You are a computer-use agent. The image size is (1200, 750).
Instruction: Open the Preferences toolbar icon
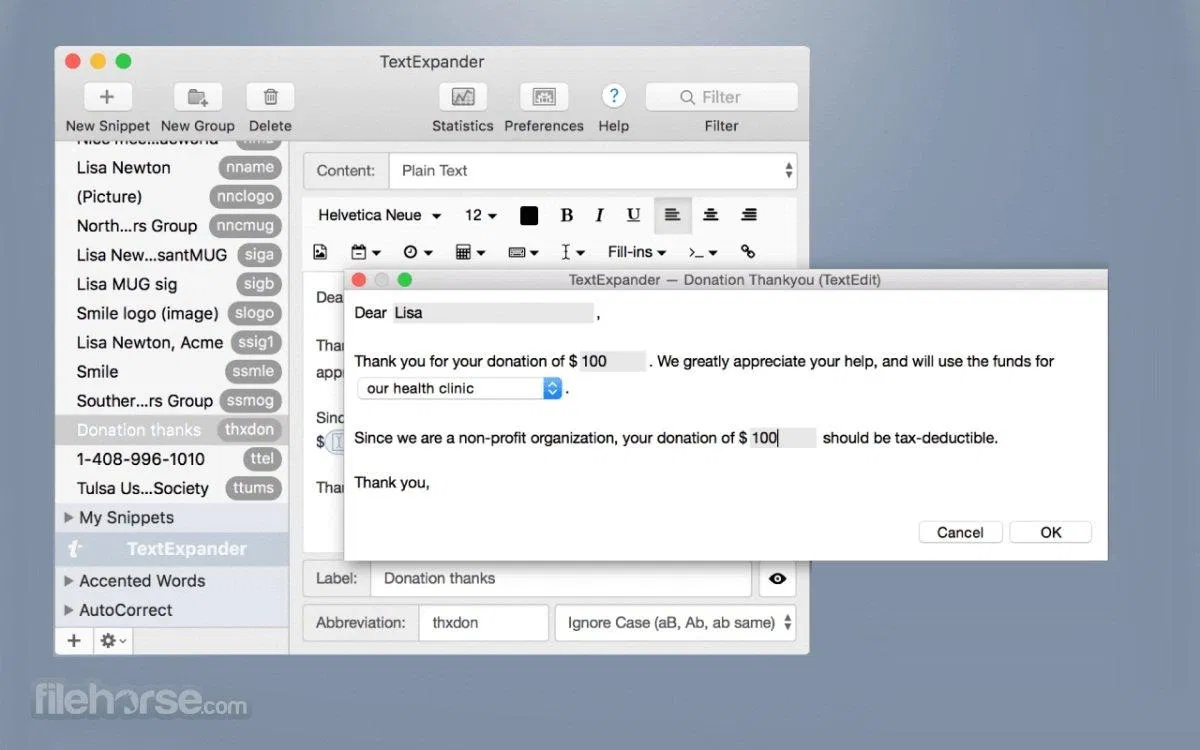[544, 97]
